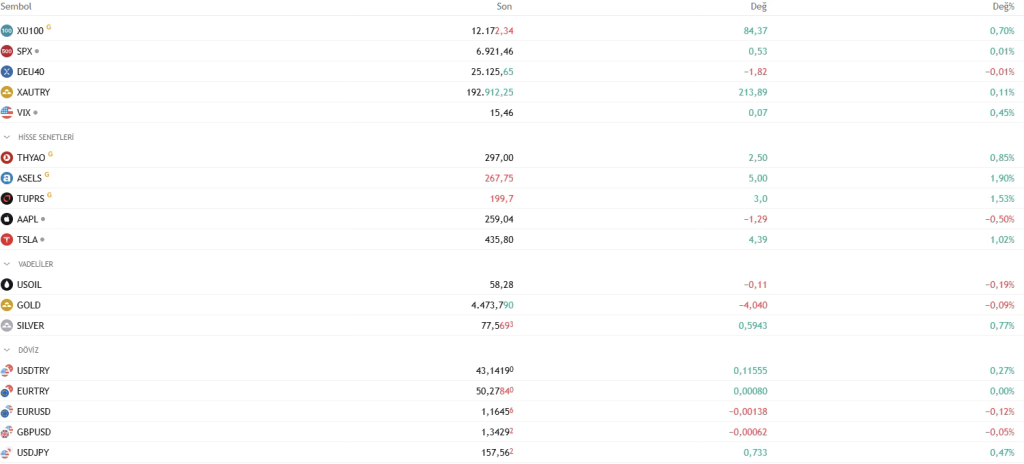This screenshot has width=1024, height=464.
Task: Collapse the HİSSE SENETLERİ section
Action: [7, 137]
